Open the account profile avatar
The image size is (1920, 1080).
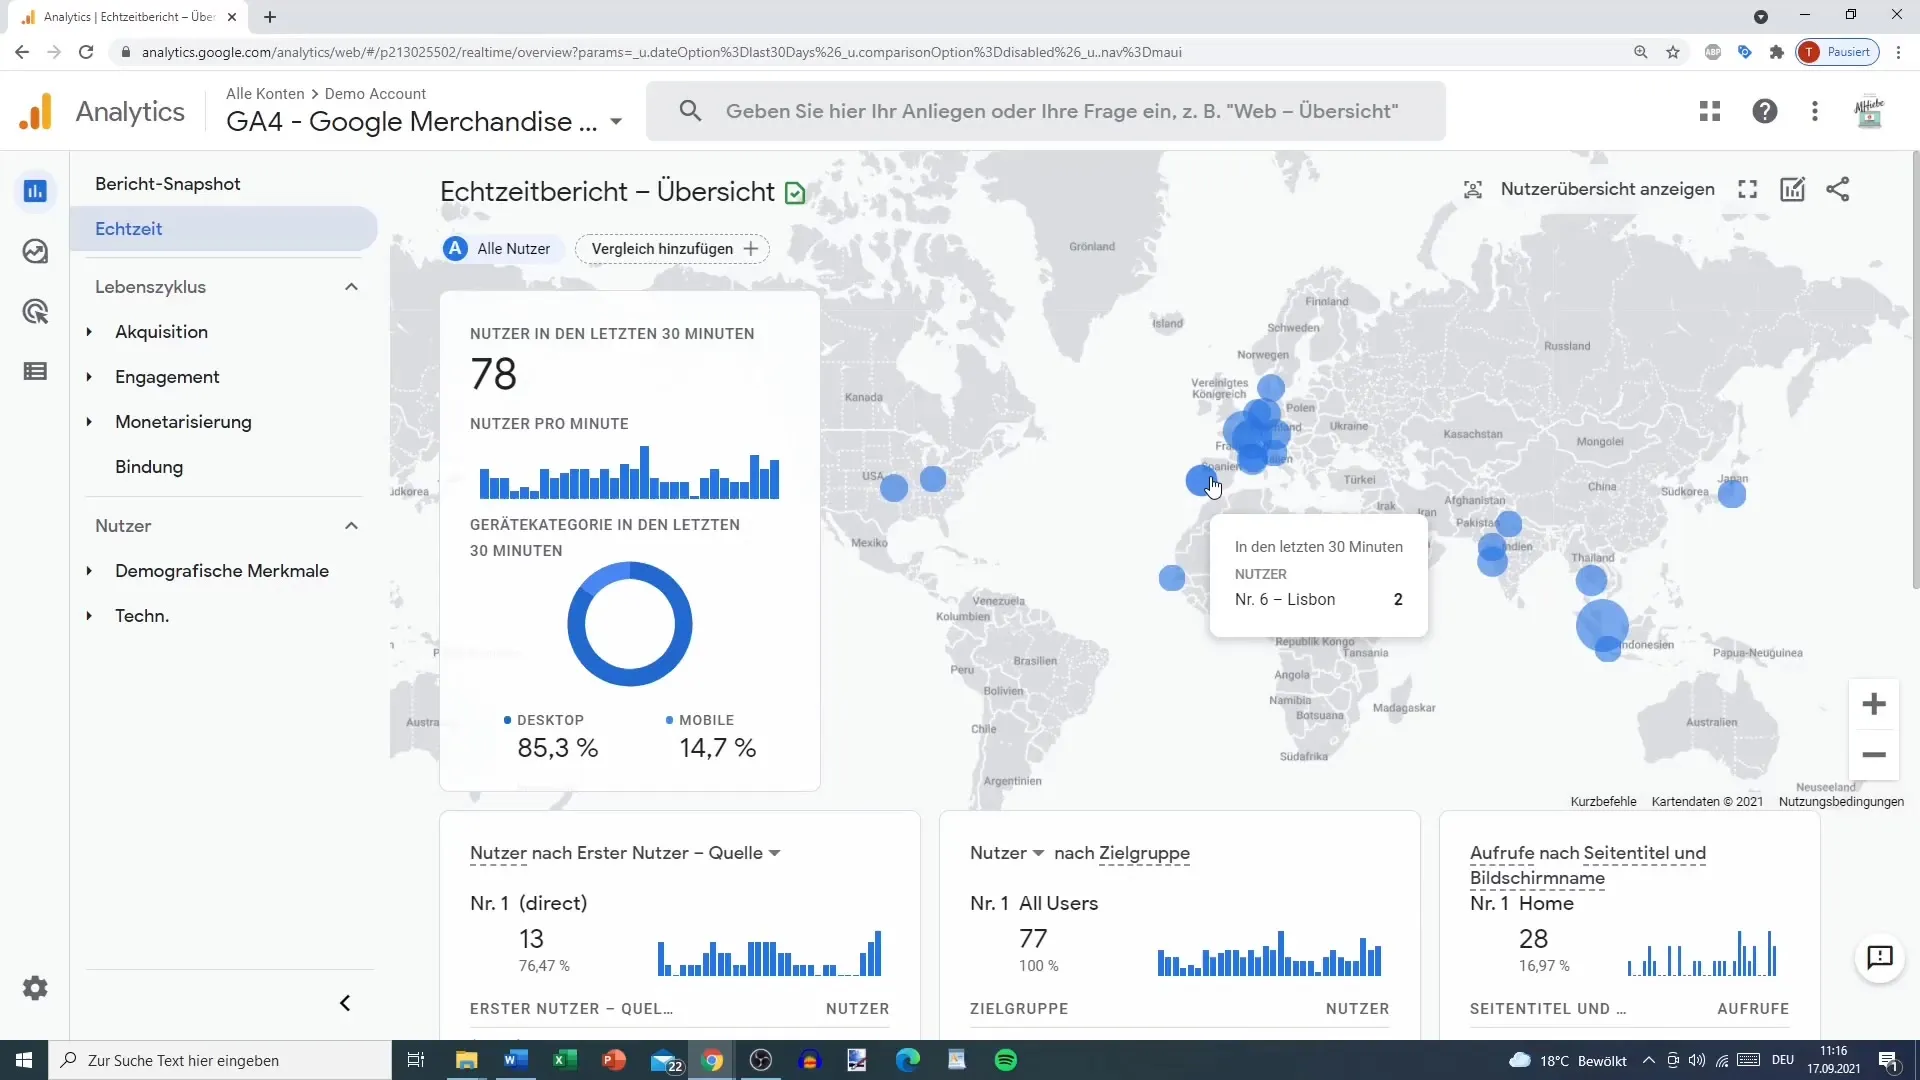(1869, 111)
